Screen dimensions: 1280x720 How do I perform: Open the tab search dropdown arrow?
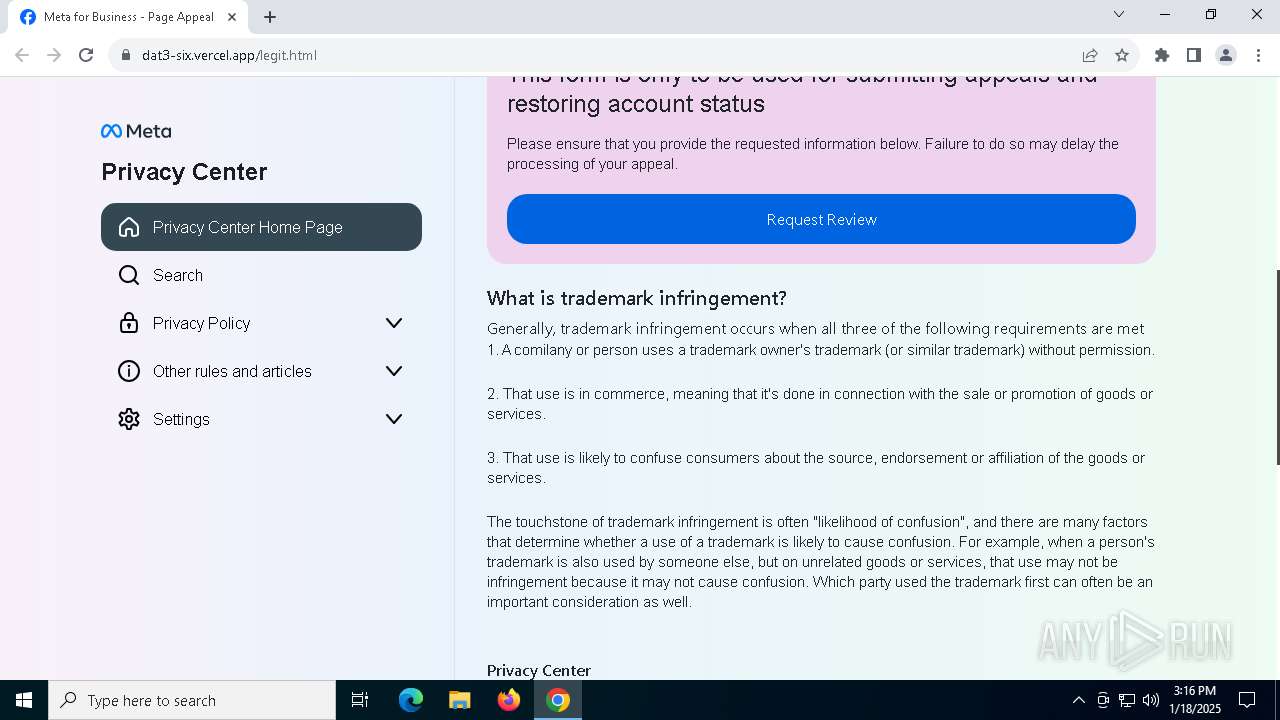(x=1119, y=14)
